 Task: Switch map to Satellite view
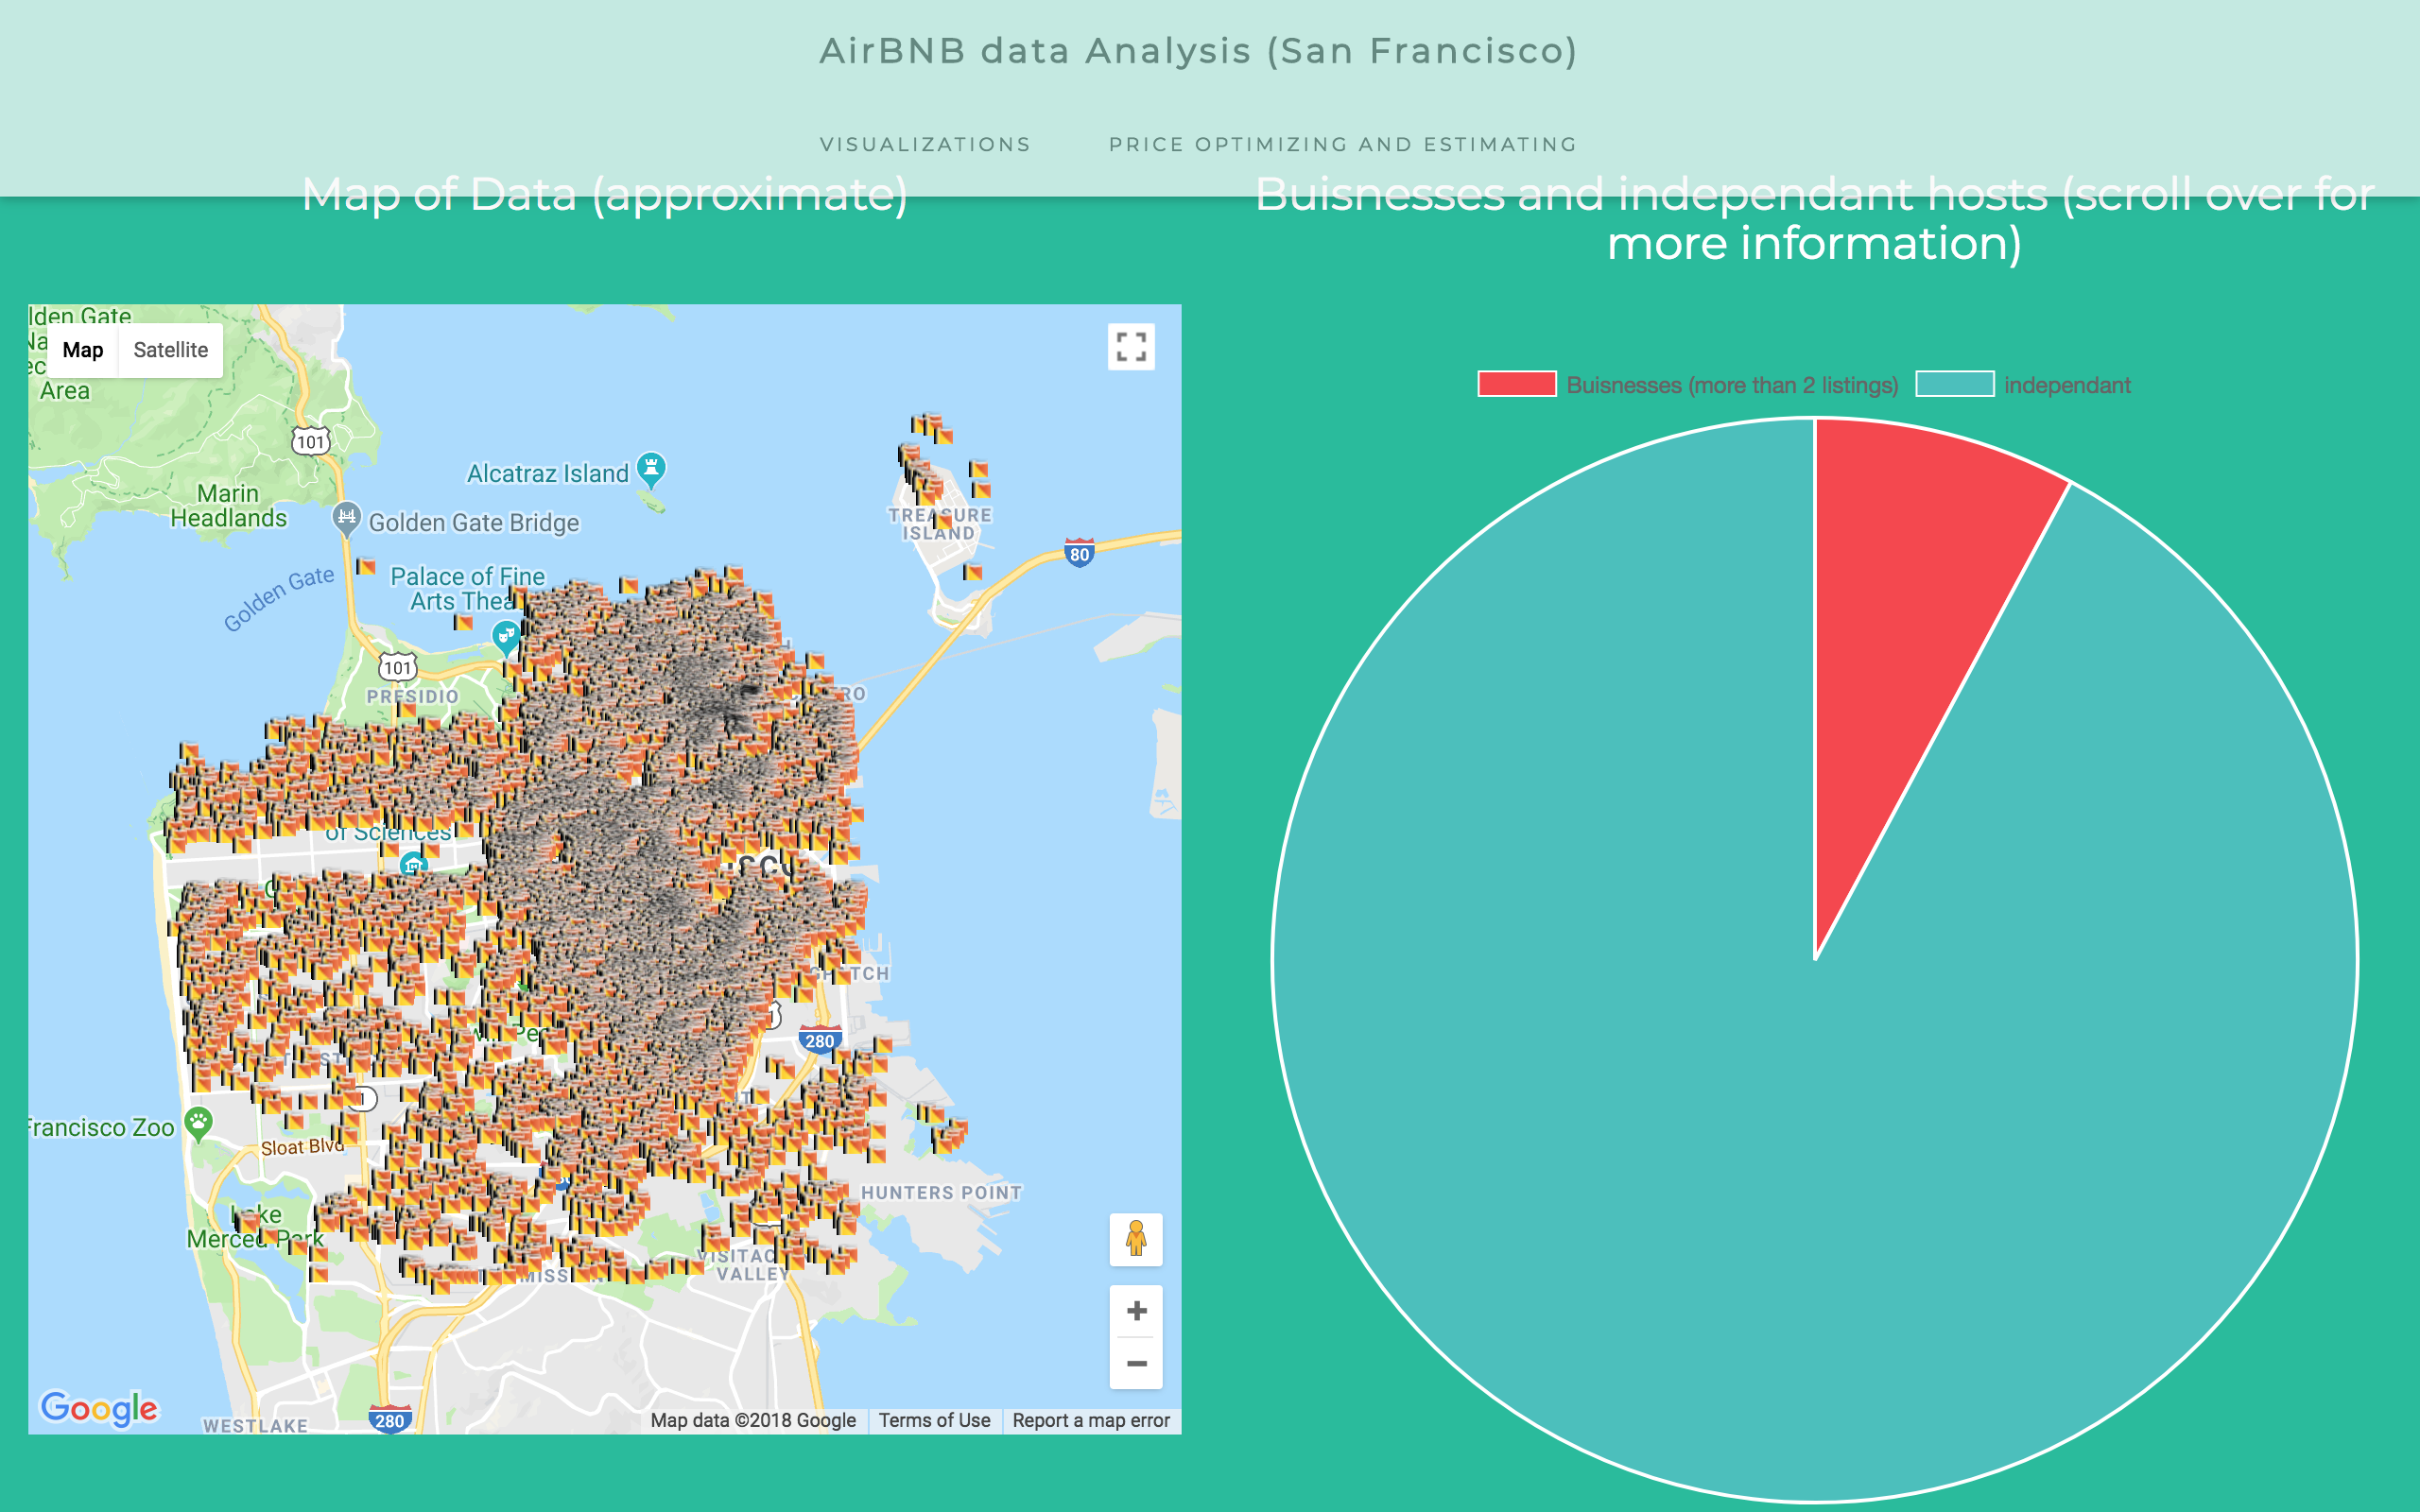[x=171, y=350]
